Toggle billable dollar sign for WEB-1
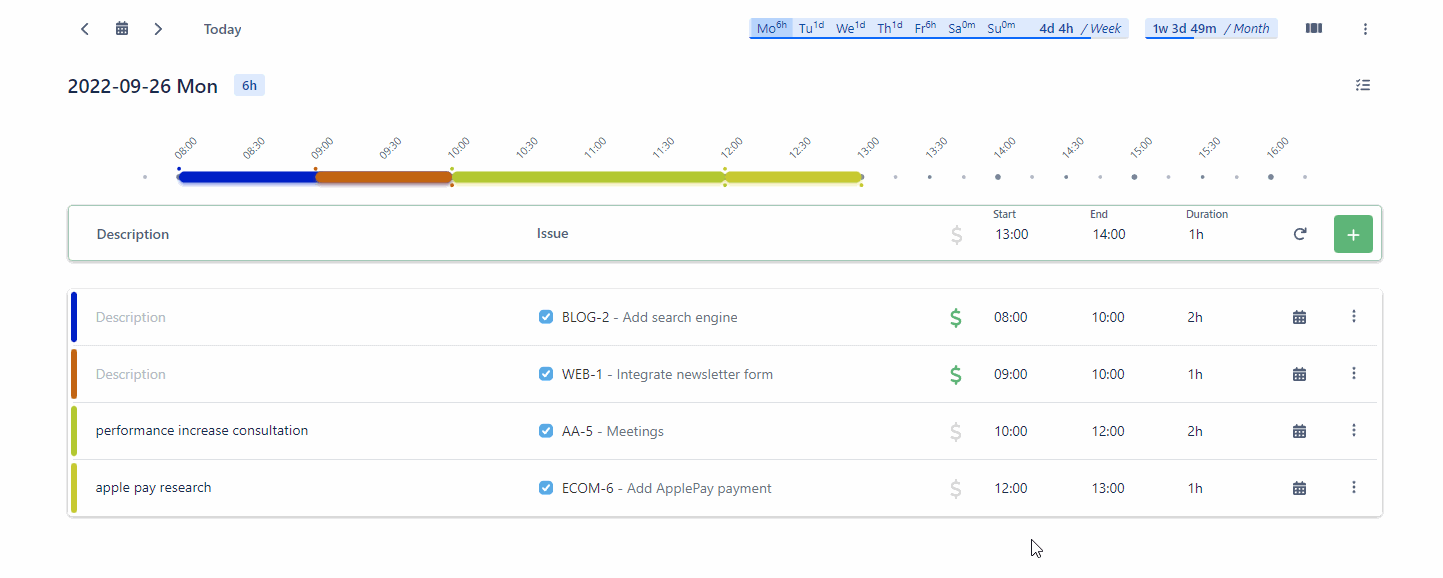This screenshot has width=1443, height=578. [x=955, y=374]
